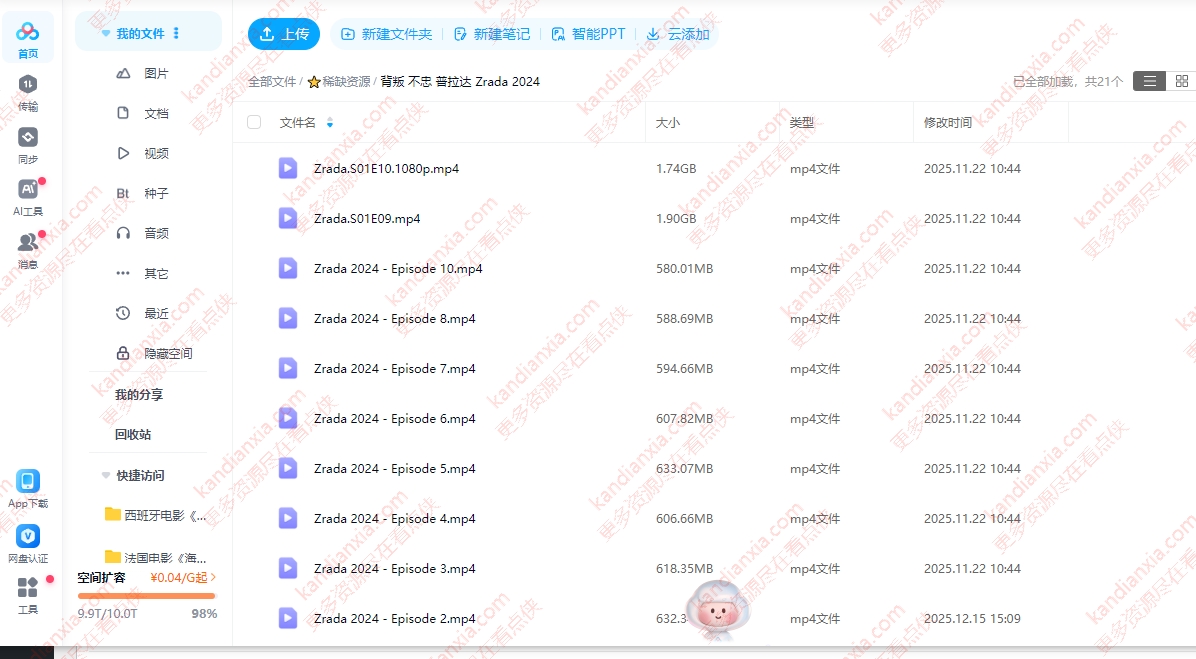Click the 网盘认证 verification icon
1196x659 pixels.
pyautogui.click(x=28, y=536)
